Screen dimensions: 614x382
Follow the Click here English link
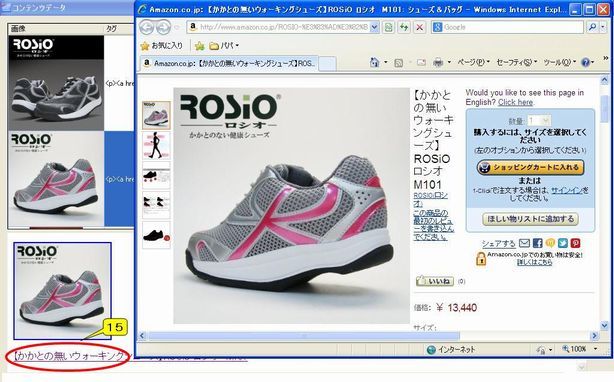tap(515, 102)
